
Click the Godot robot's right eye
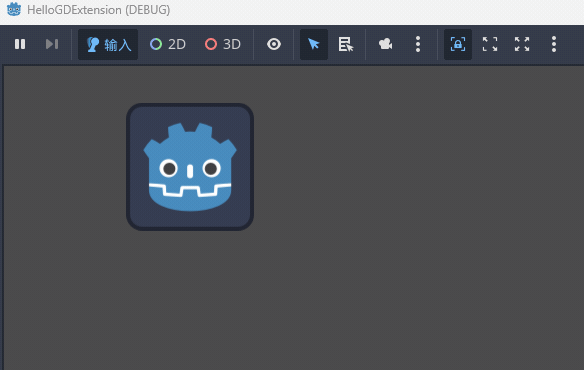[211, 169]
